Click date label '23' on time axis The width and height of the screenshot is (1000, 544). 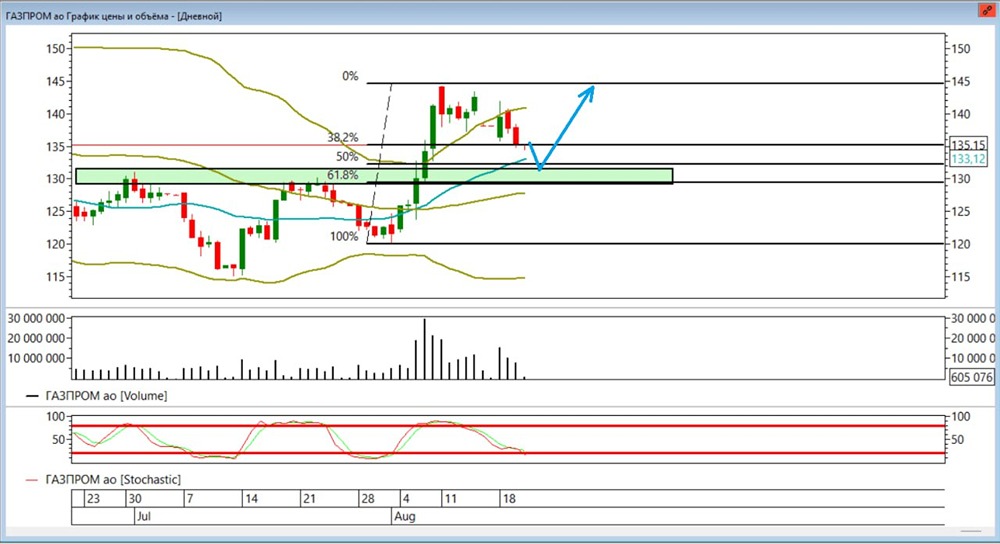point(93,499)
